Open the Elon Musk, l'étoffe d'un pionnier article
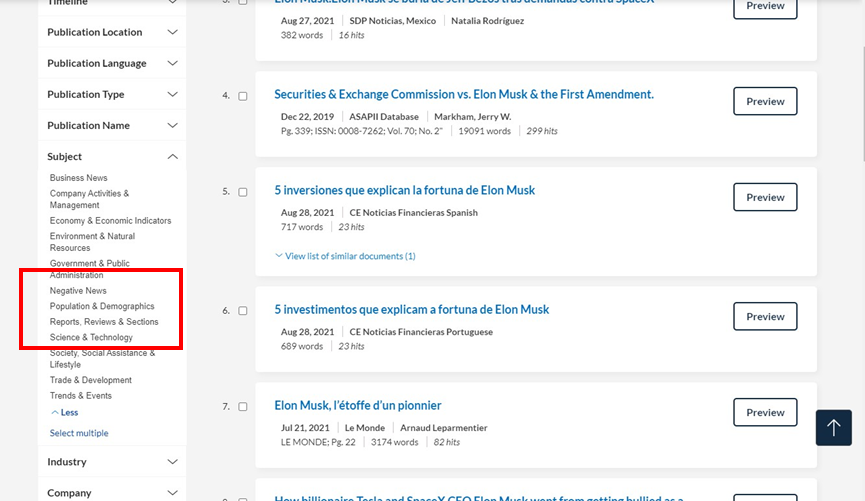The width and height of the screenshot is (865, 501). click(357, 406)
